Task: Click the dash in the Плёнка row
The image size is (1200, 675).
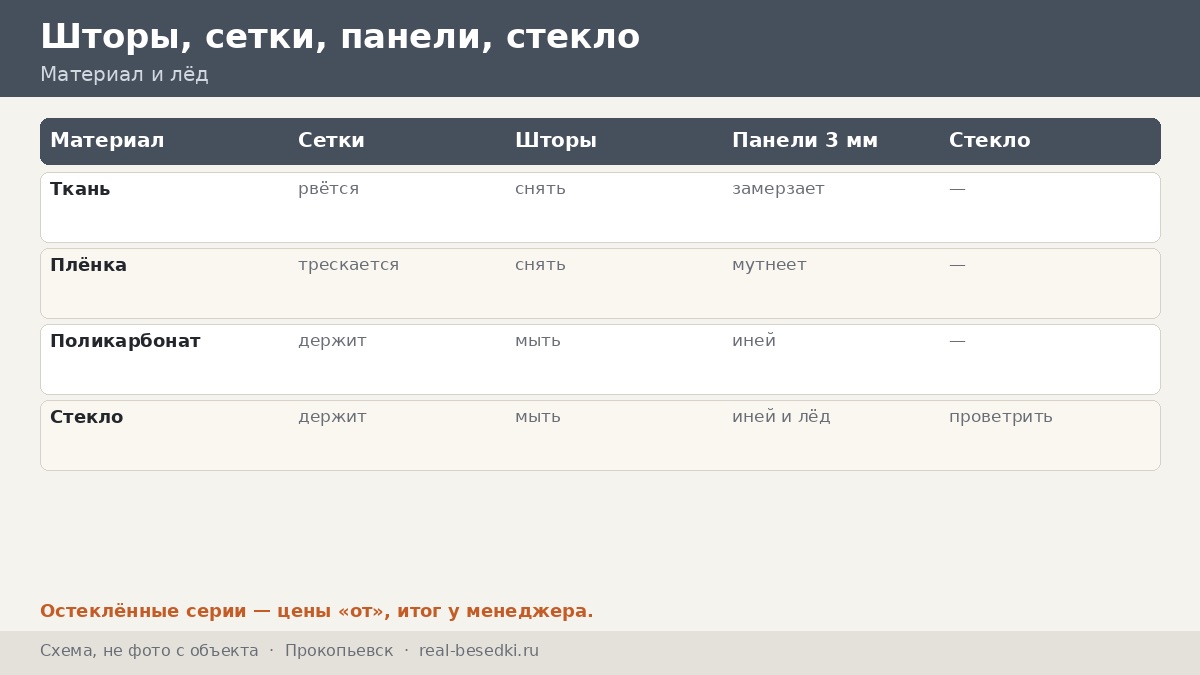Action: click(x=957, y=265)
